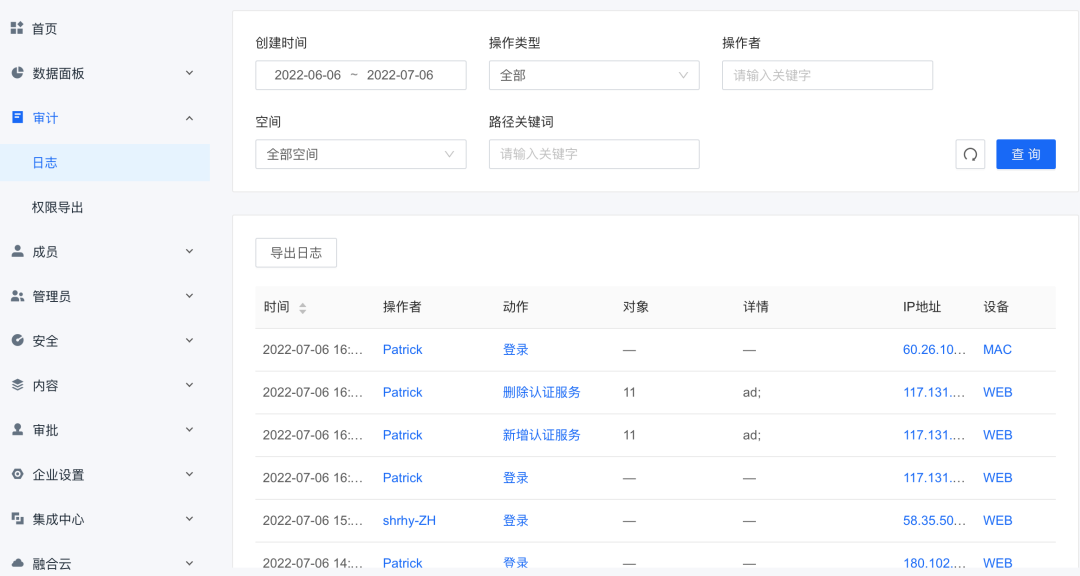Click the start date 2022-06-06 field
Viewport: 1080px width, 576px height.
[x=307, y=75]
